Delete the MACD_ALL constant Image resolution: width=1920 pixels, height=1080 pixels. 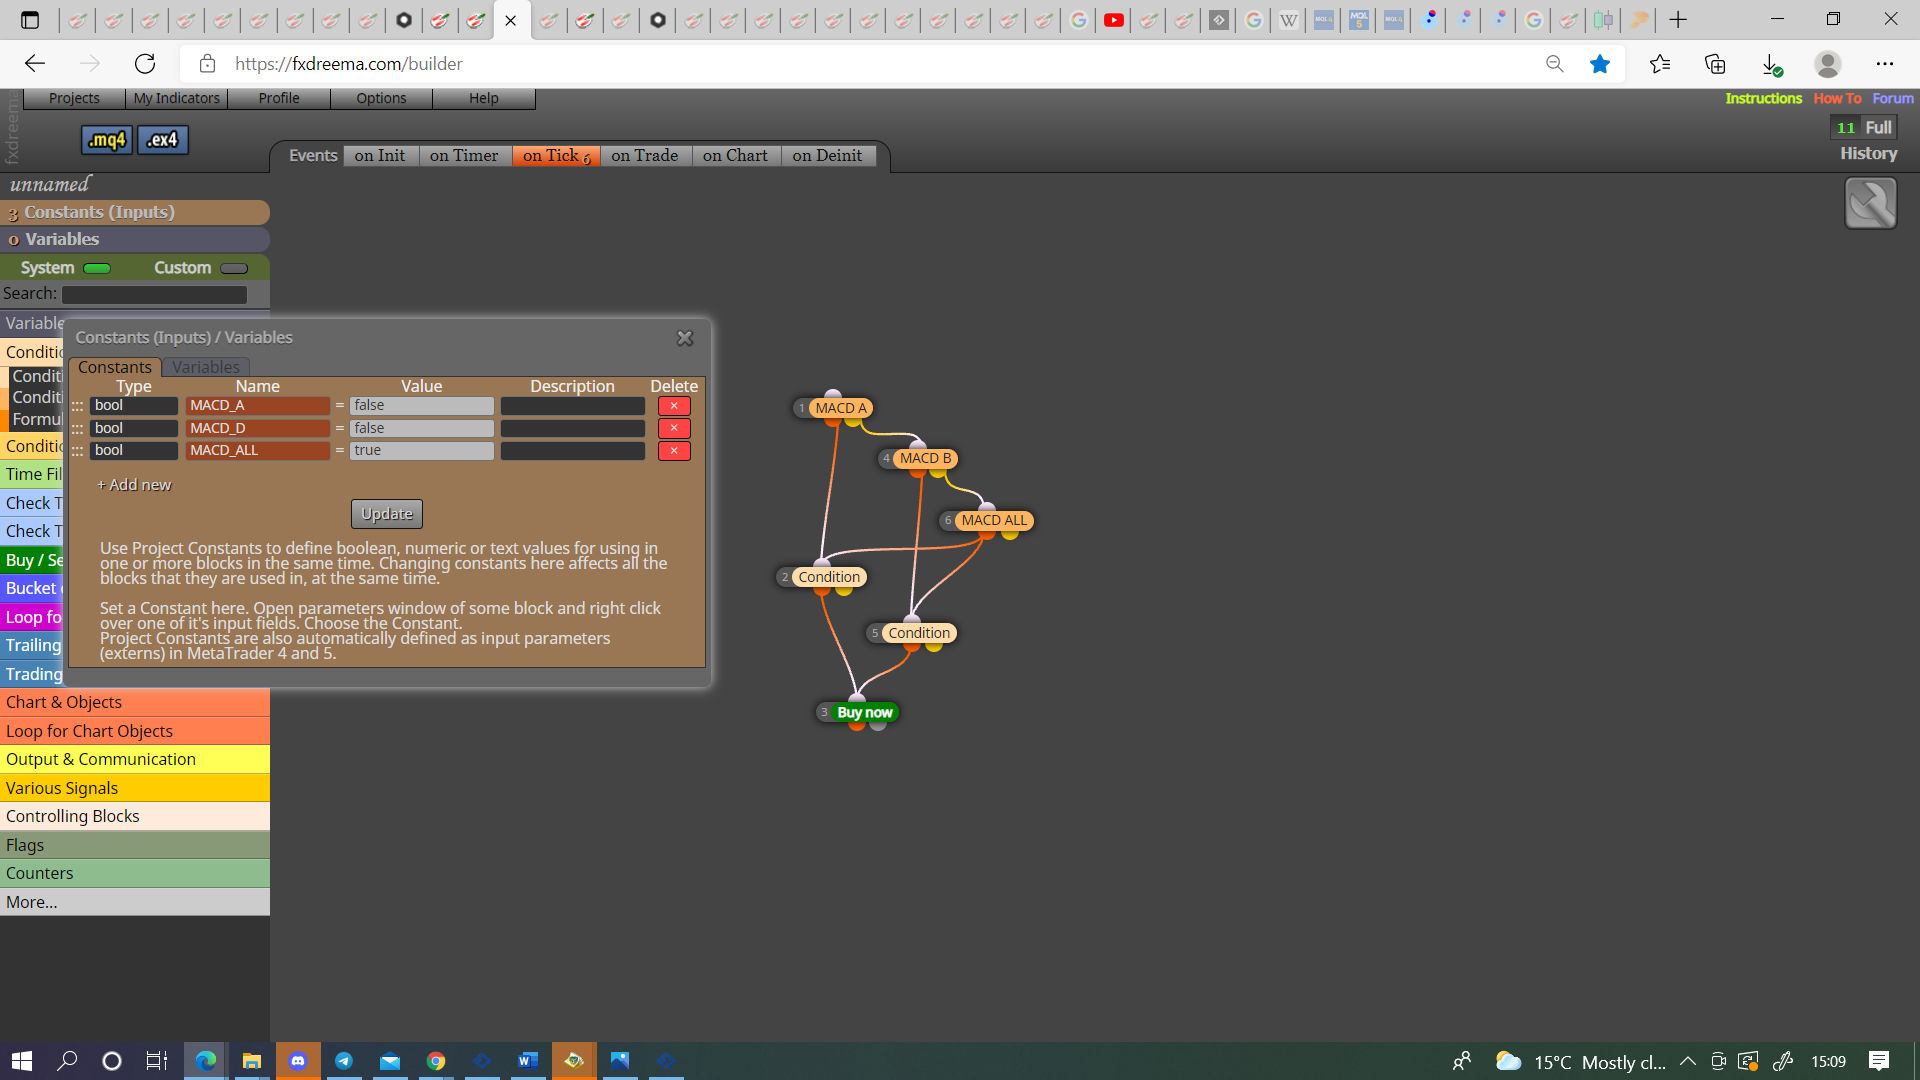click(x=674, y=451)
